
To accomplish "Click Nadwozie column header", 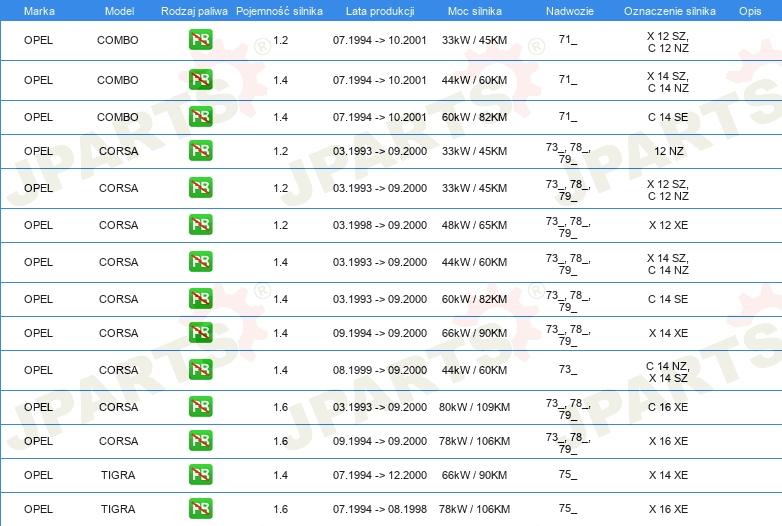I will pos(570,11).
